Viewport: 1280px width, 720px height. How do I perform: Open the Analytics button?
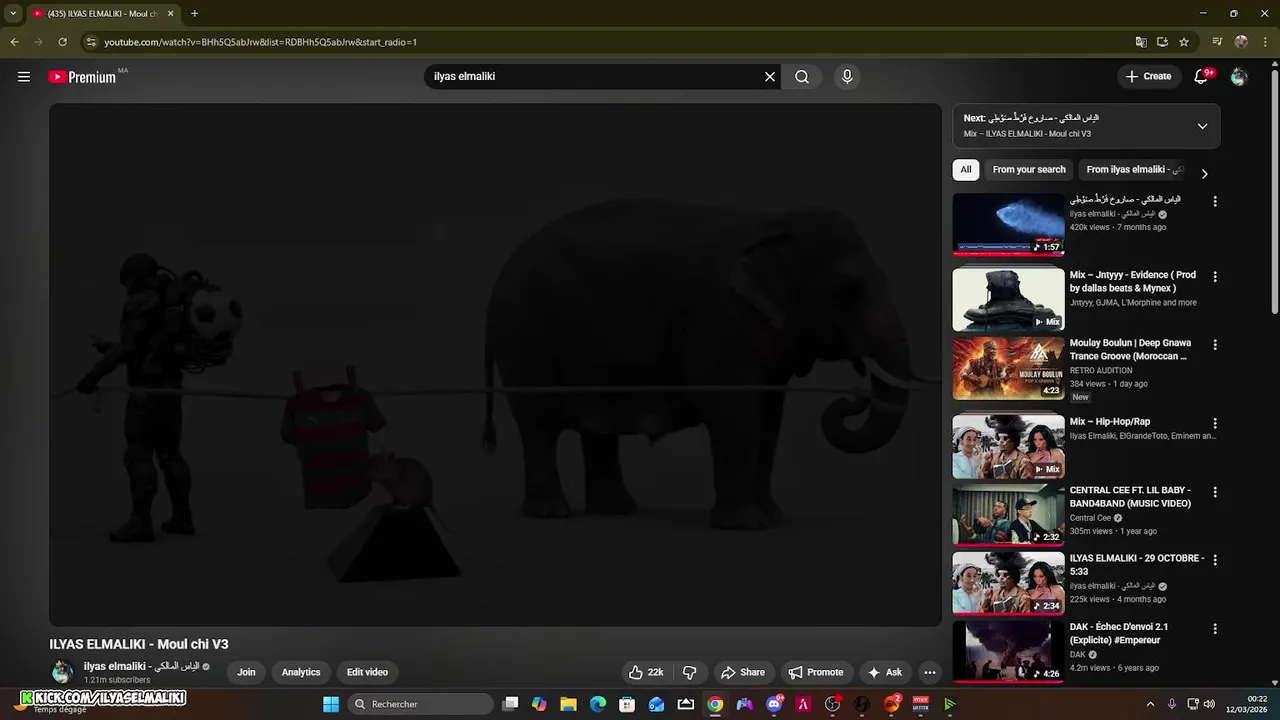tap(301, 672)
